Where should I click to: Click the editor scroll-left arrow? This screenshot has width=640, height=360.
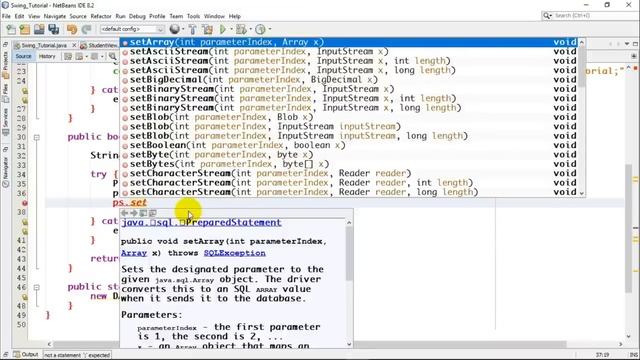pos(49,344)
